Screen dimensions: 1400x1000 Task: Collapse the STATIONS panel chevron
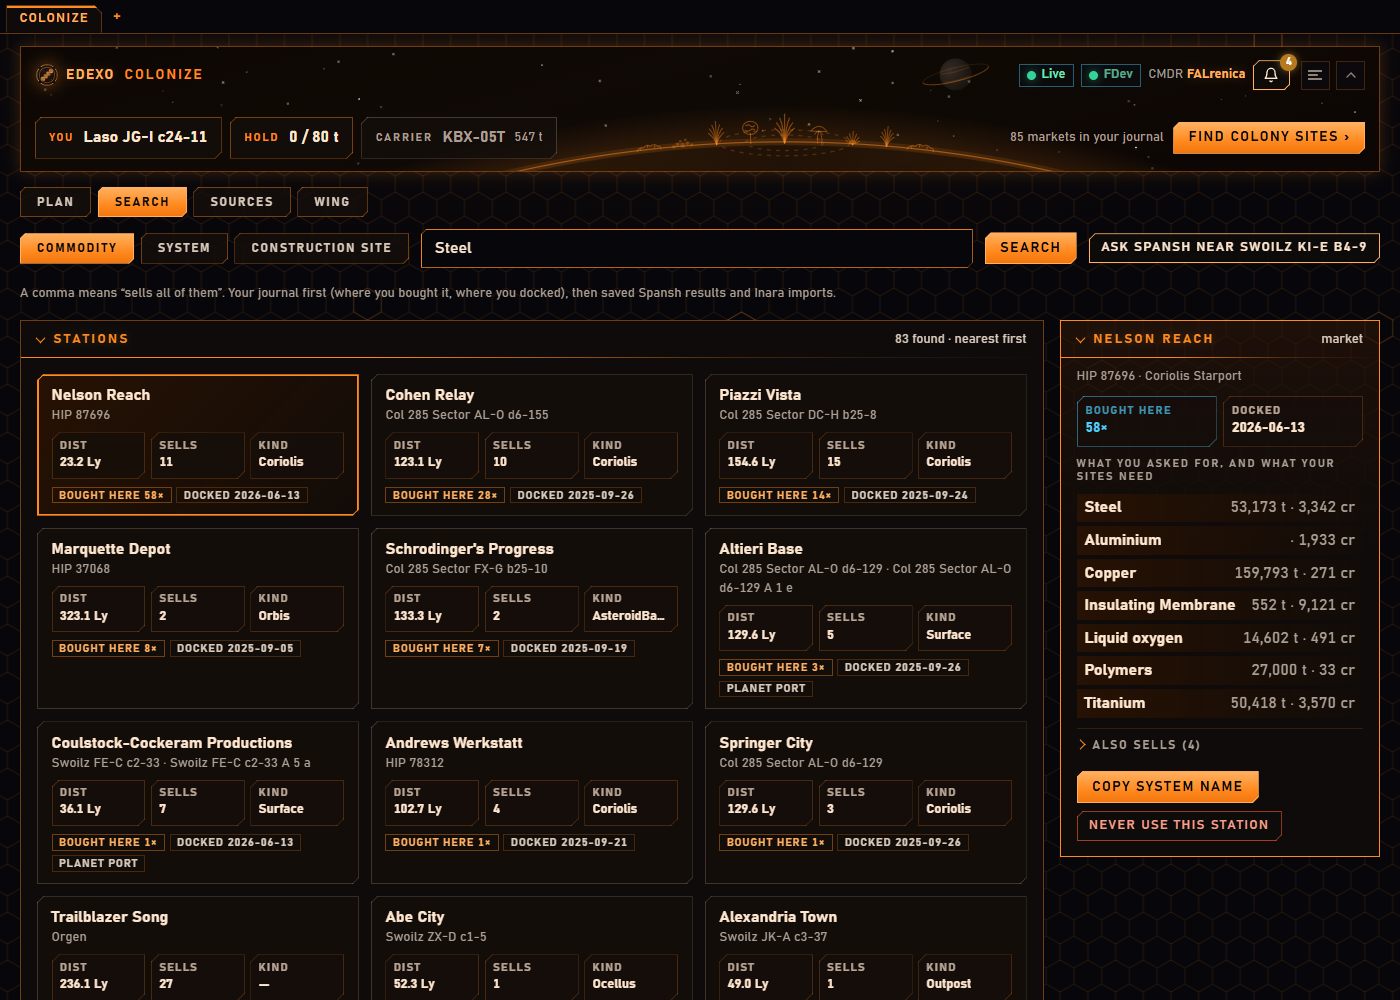(41, 340)
